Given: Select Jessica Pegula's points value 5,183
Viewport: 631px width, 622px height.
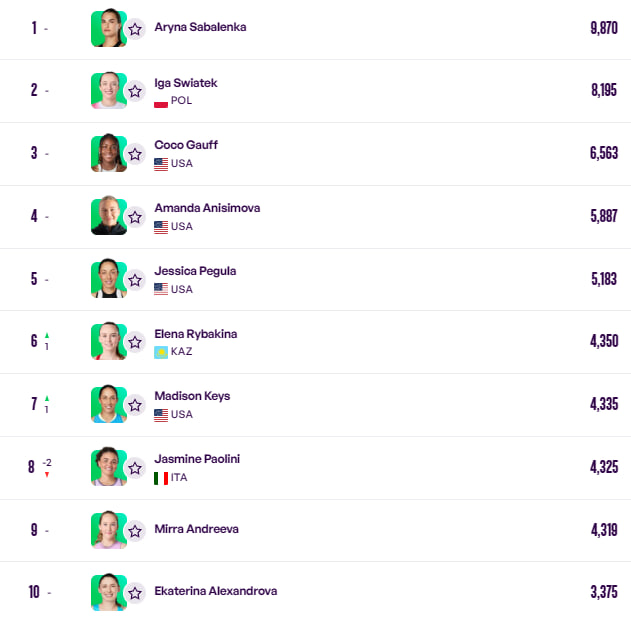Looking at the screenshot, I should point(604,279).
